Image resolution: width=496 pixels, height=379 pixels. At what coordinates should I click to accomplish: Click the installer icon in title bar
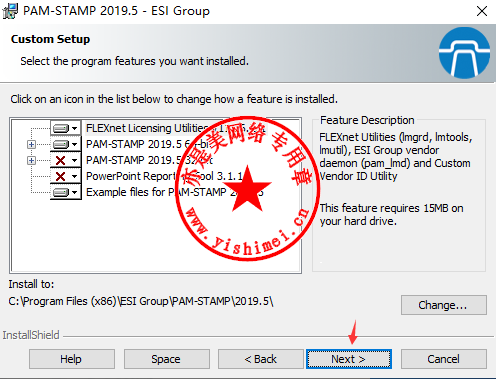tap(10, 11)
